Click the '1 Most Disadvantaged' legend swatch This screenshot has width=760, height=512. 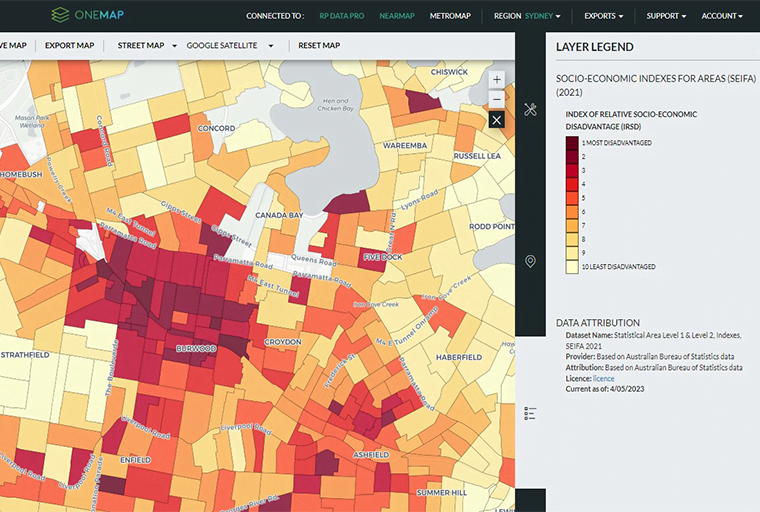click(571, 143)
